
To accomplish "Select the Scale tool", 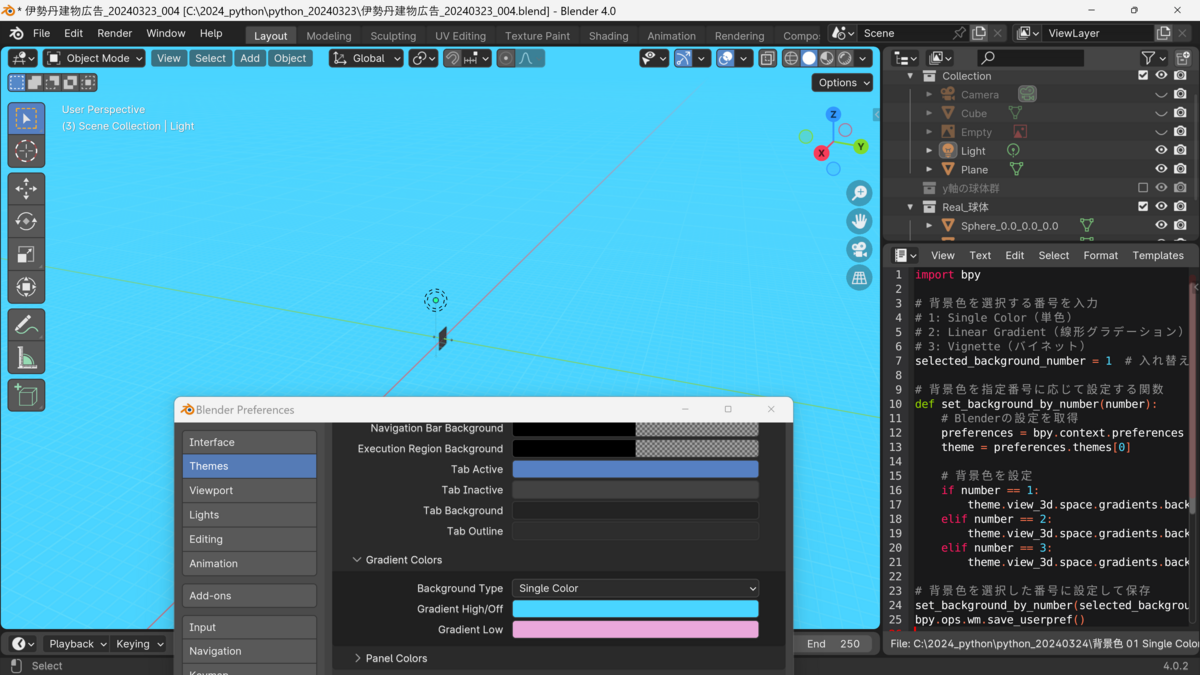I will point(26,252).
